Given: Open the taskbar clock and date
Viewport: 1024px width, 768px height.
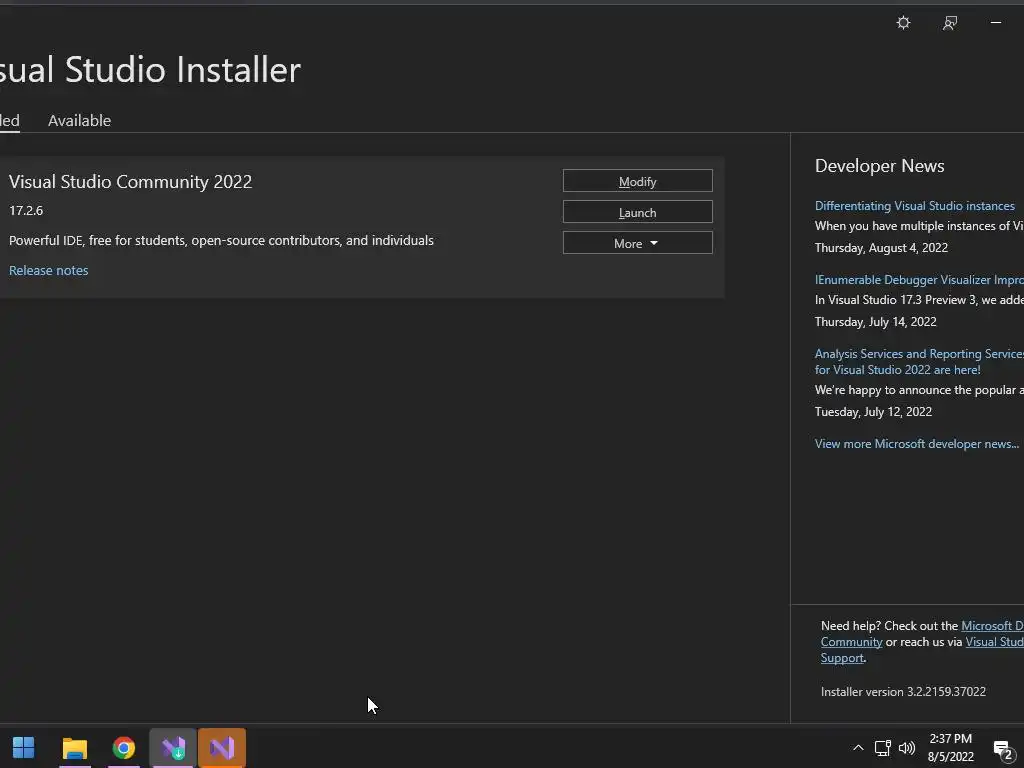Looking at the screenshot, I should pyautogui.click(x=950, y=748).
